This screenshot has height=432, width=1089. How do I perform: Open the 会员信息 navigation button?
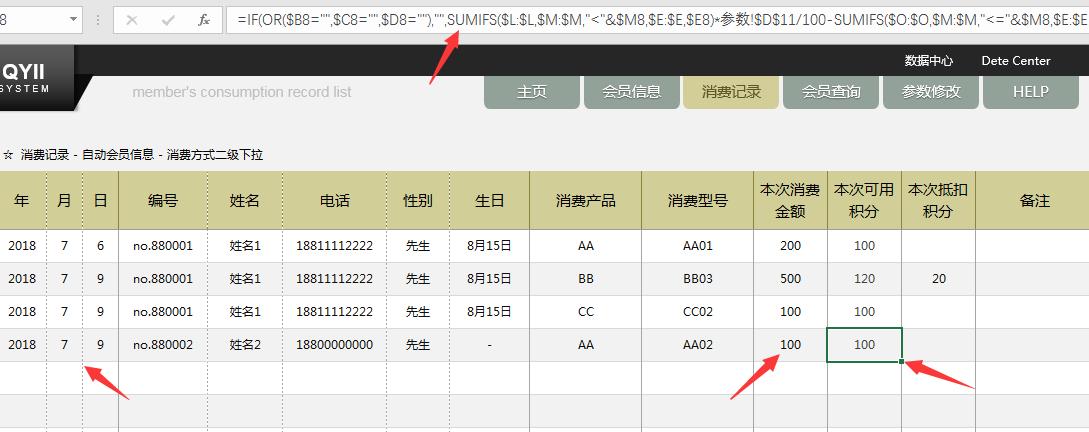tap(631, 92)
